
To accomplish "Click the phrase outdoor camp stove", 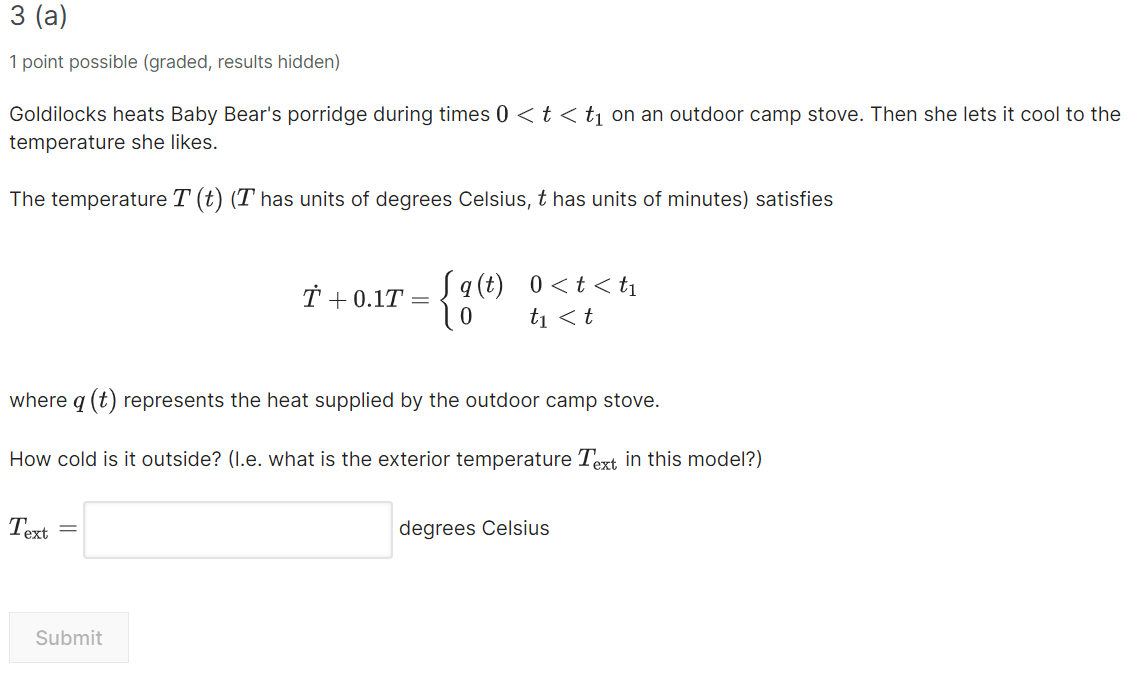I will coord(763,114).
